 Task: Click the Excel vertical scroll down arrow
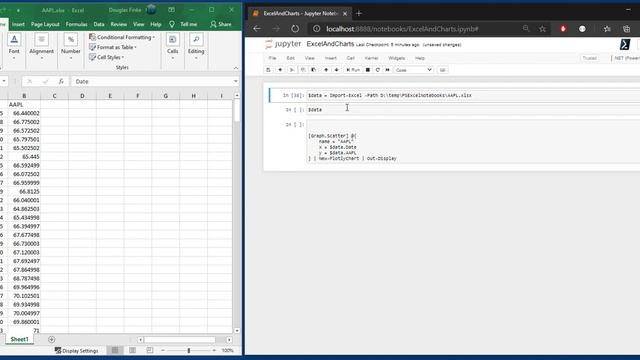point(237,331)
